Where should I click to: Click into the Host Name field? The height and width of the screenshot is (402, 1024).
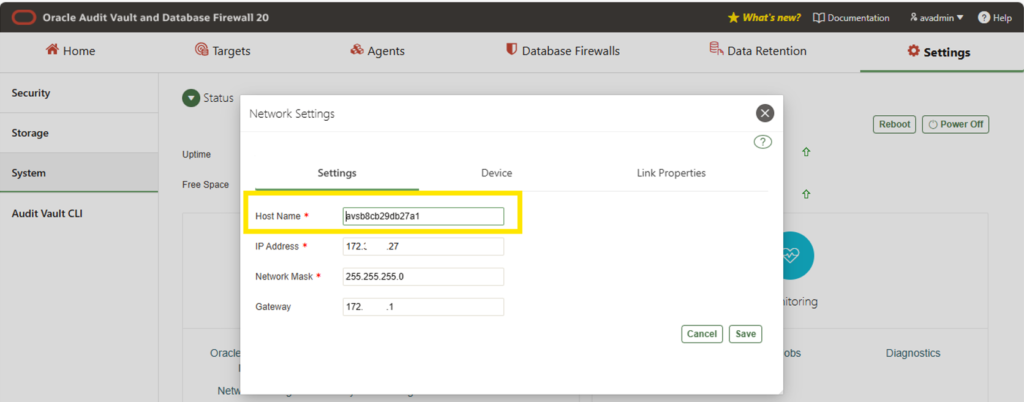tap(423, 216)
